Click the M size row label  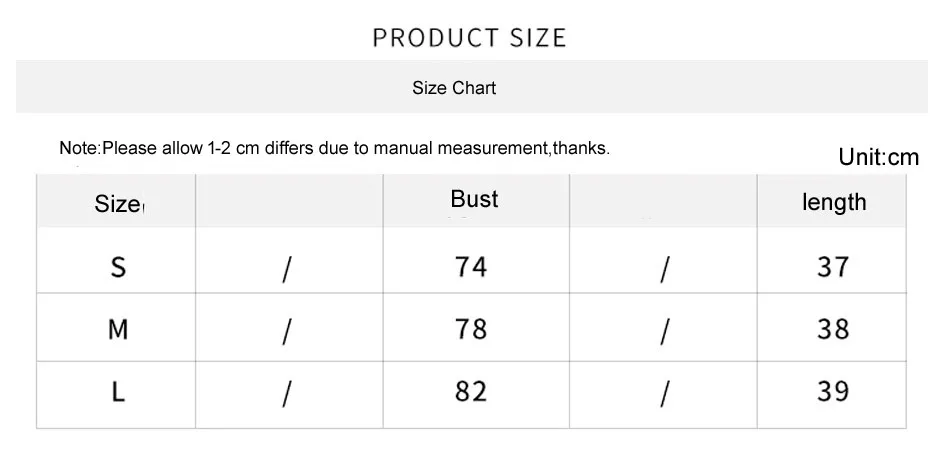(118, 330)
